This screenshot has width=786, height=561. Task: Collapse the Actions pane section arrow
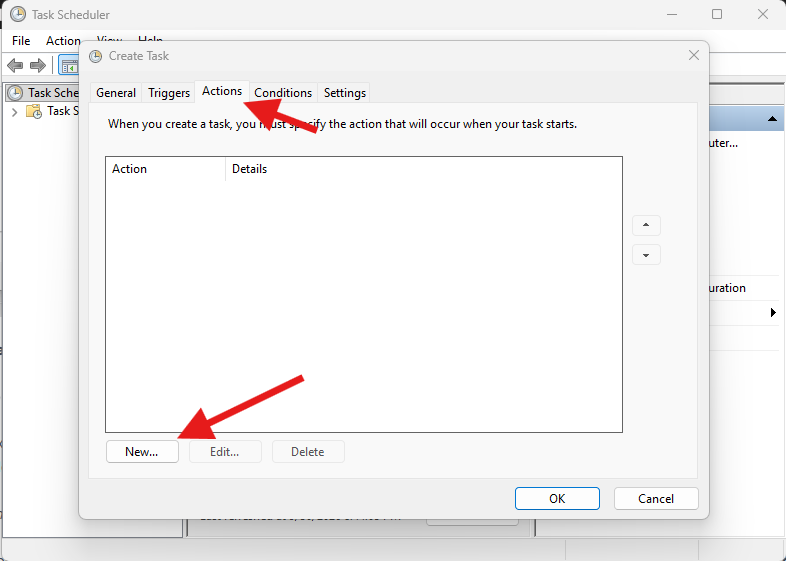click(772, 119)
